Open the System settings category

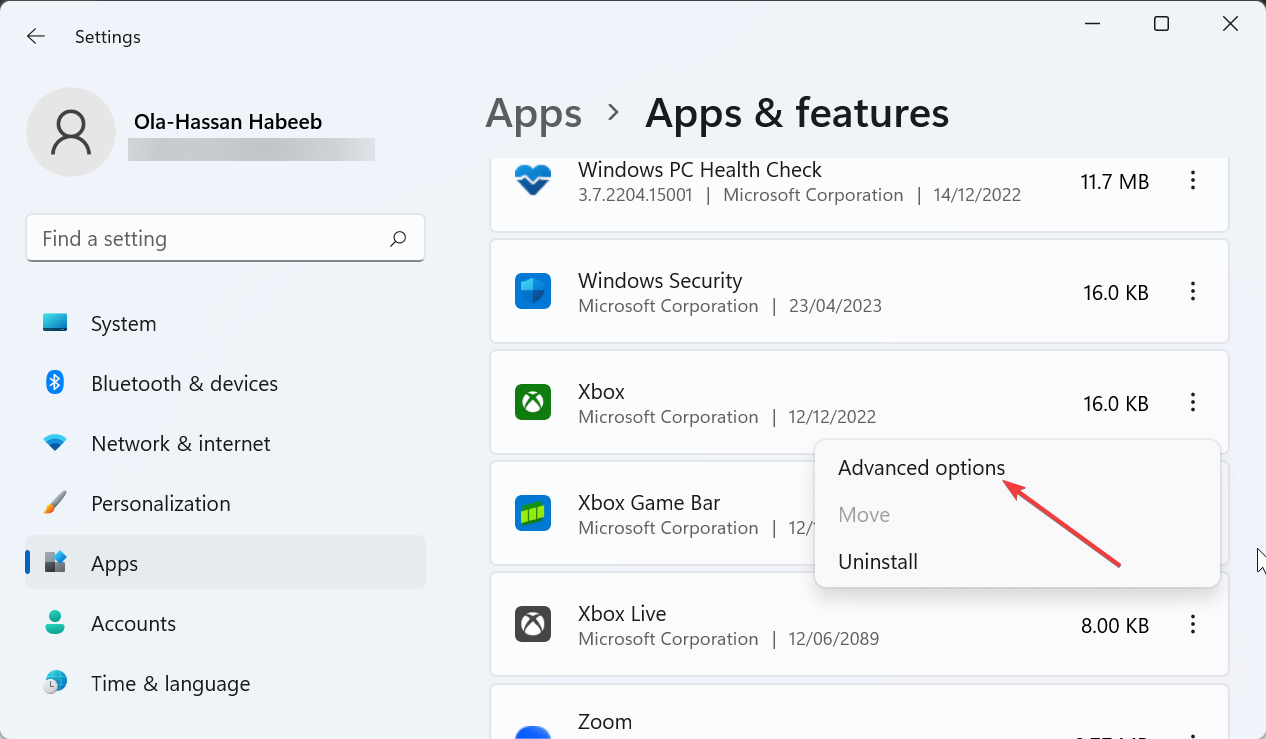tap(225, 324)
